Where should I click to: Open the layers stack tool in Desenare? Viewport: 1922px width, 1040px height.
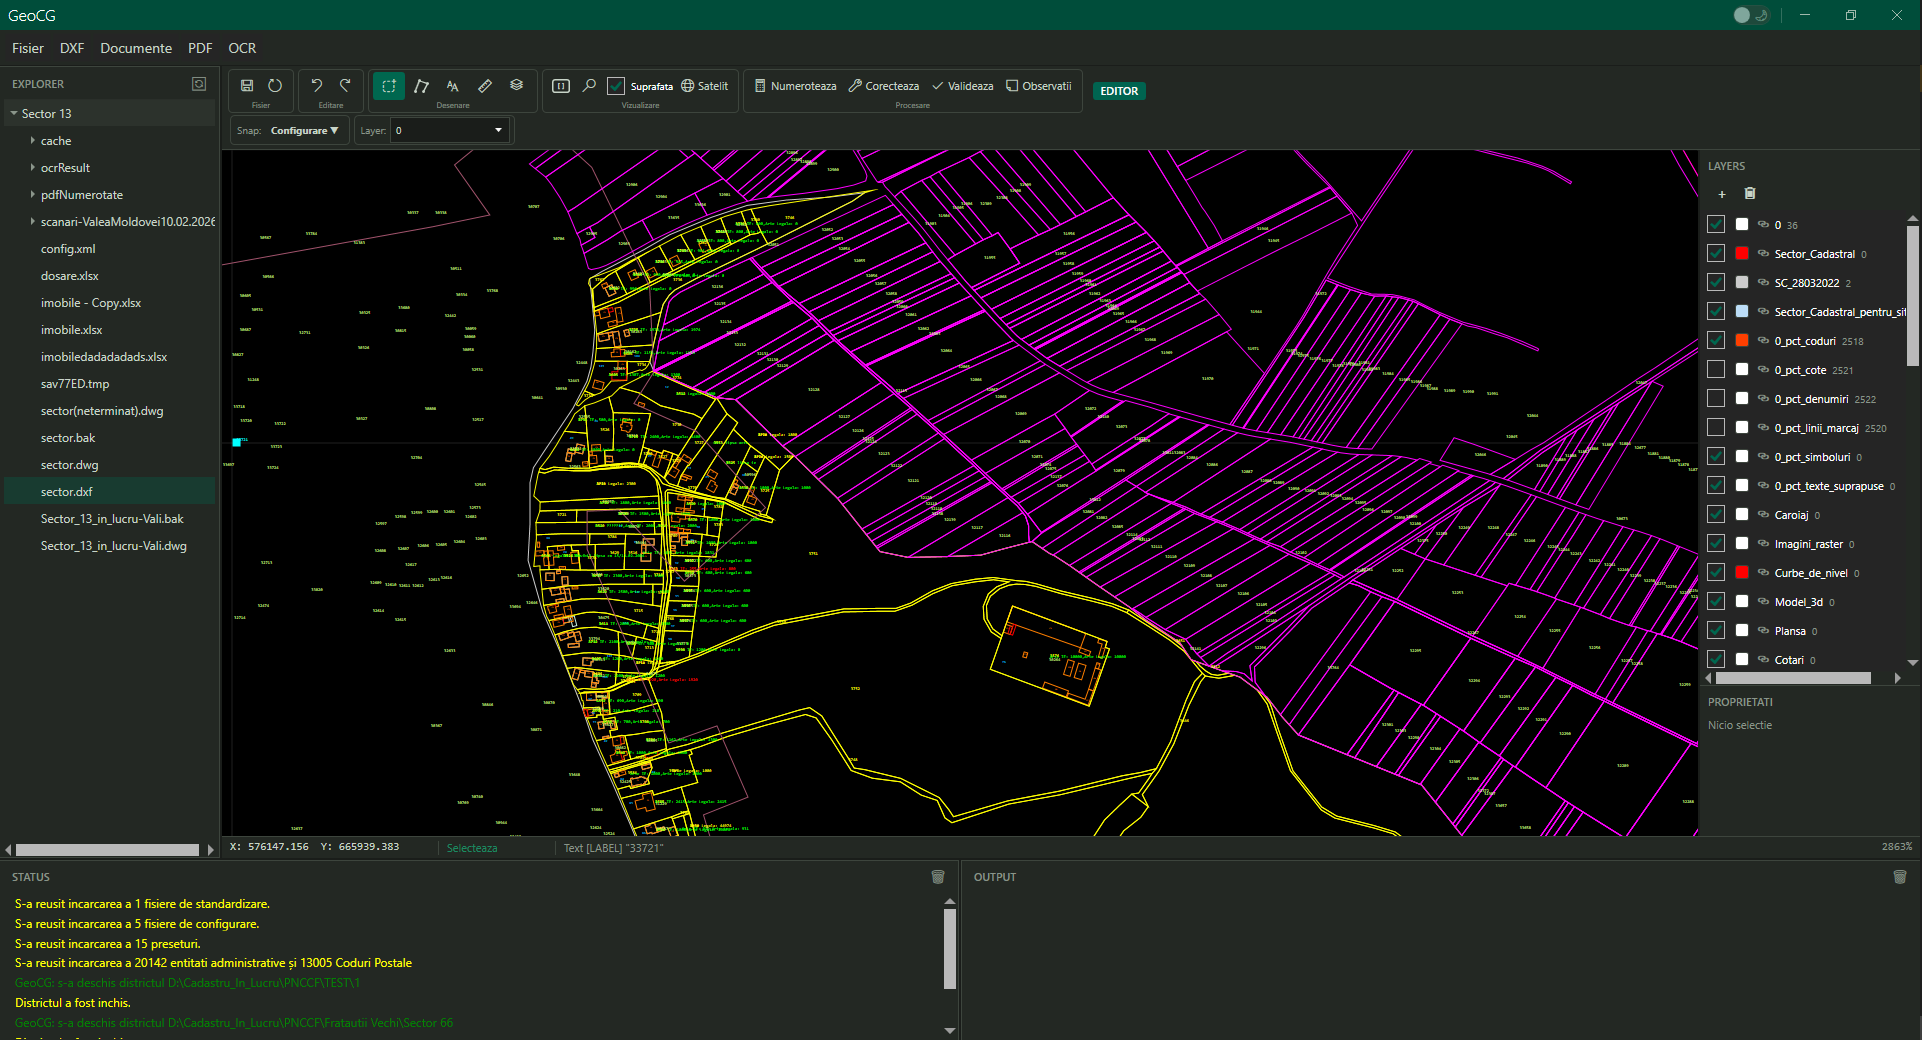coord(517,86)
